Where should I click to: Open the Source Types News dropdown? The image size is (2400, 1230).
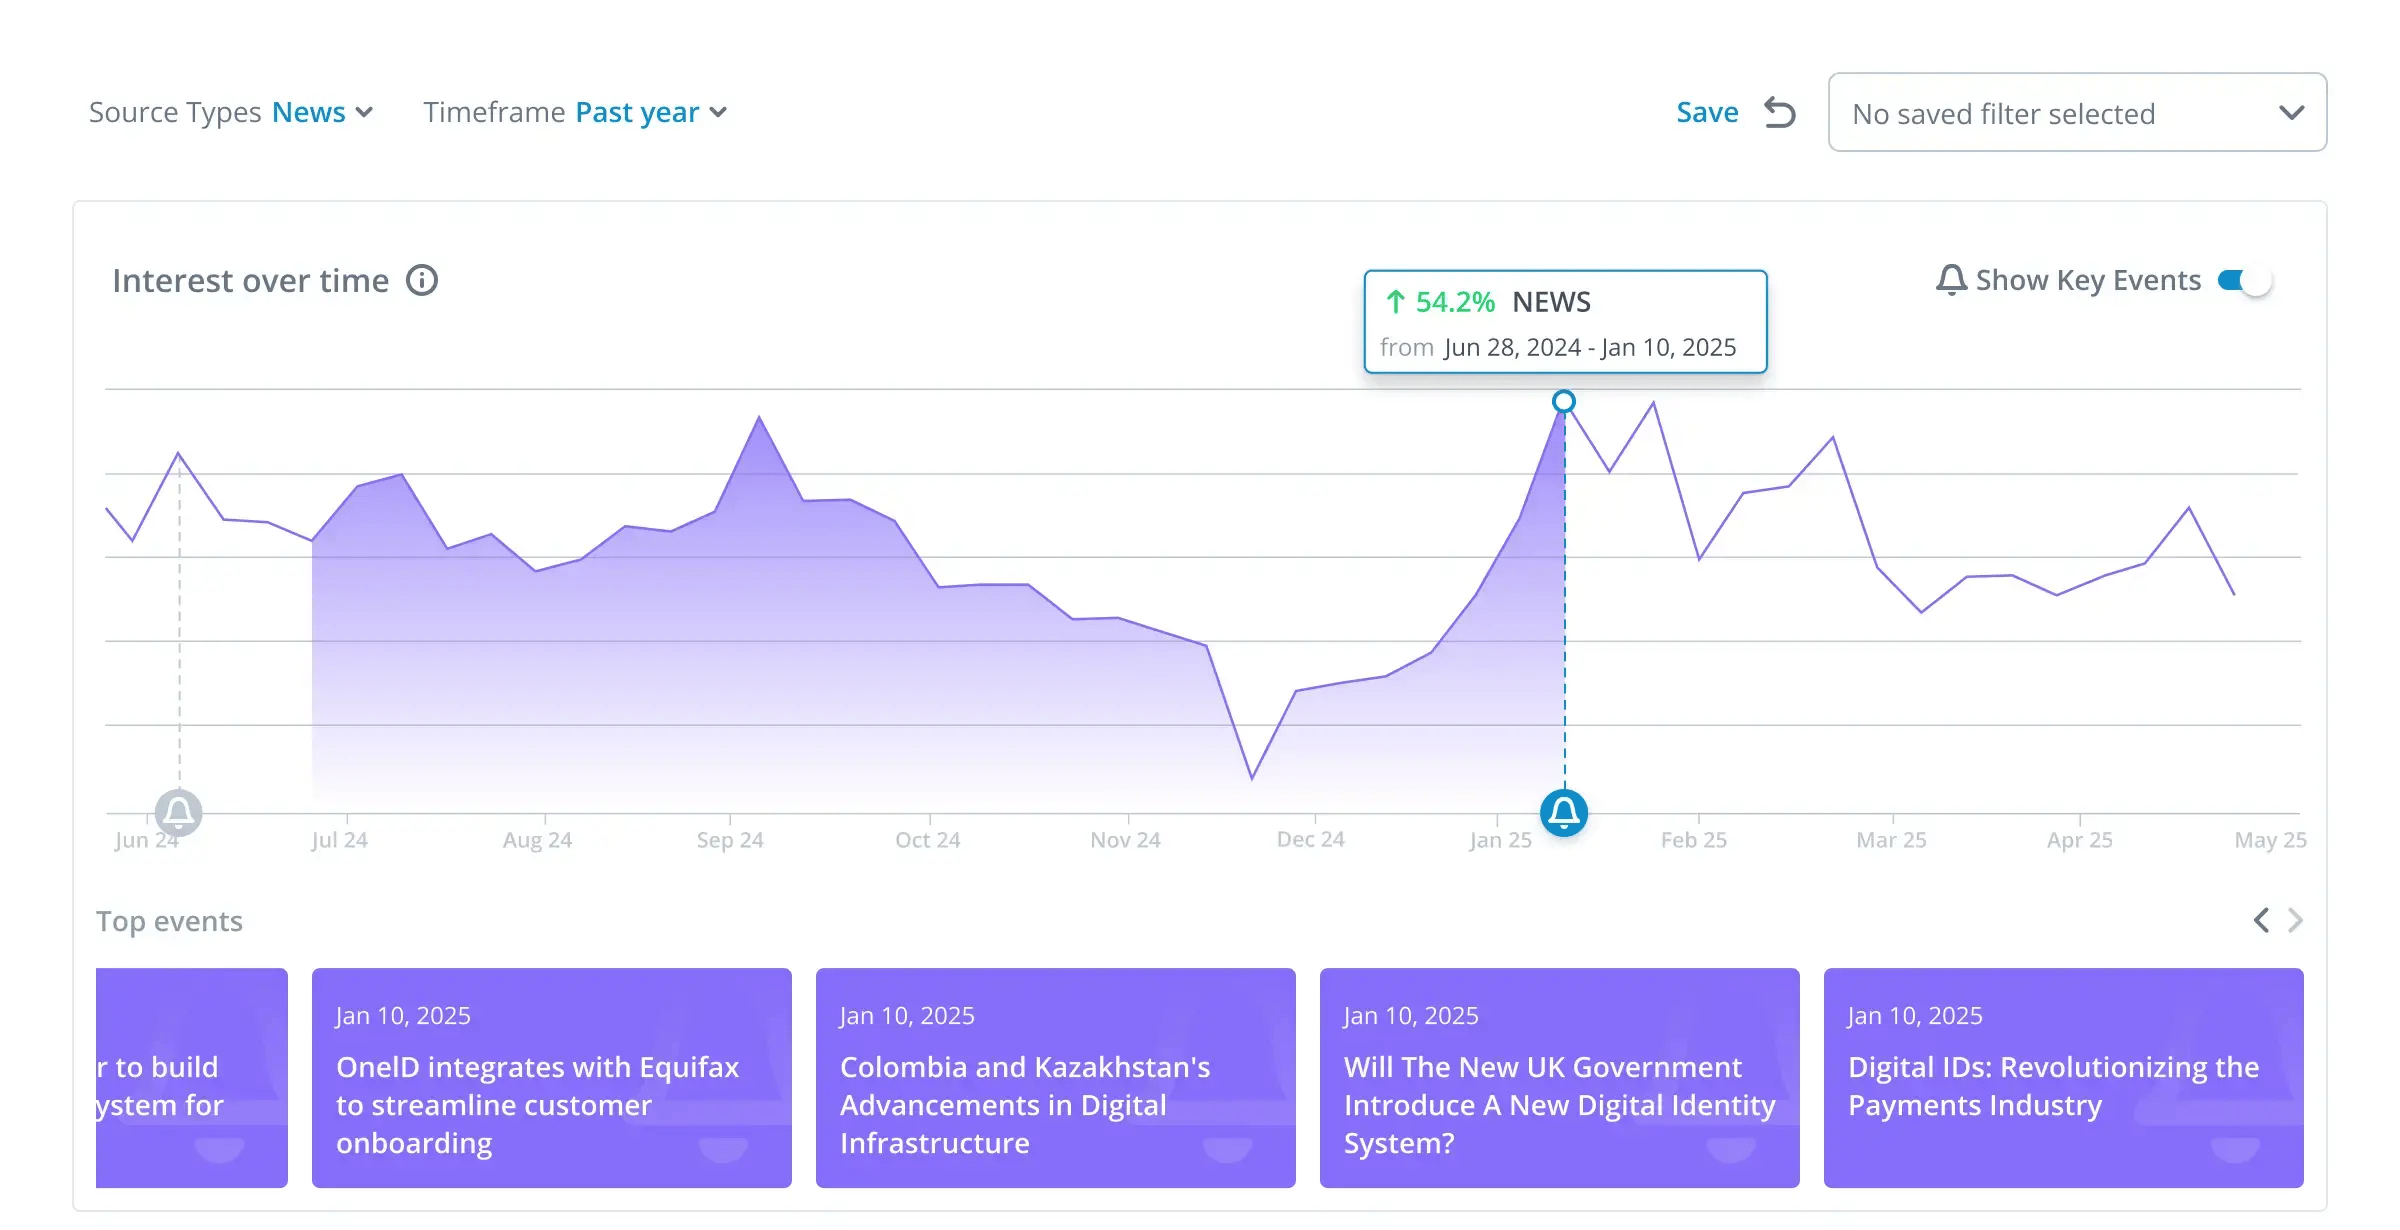(x=231, y=112)
